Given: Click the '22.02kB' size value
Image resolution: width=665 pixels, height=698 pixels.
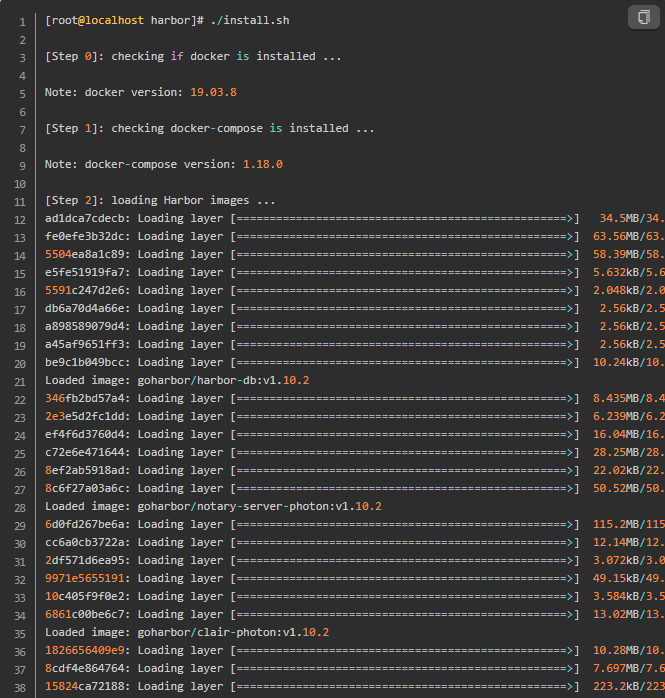Looking at the screenshot, I should coord(616,471).
